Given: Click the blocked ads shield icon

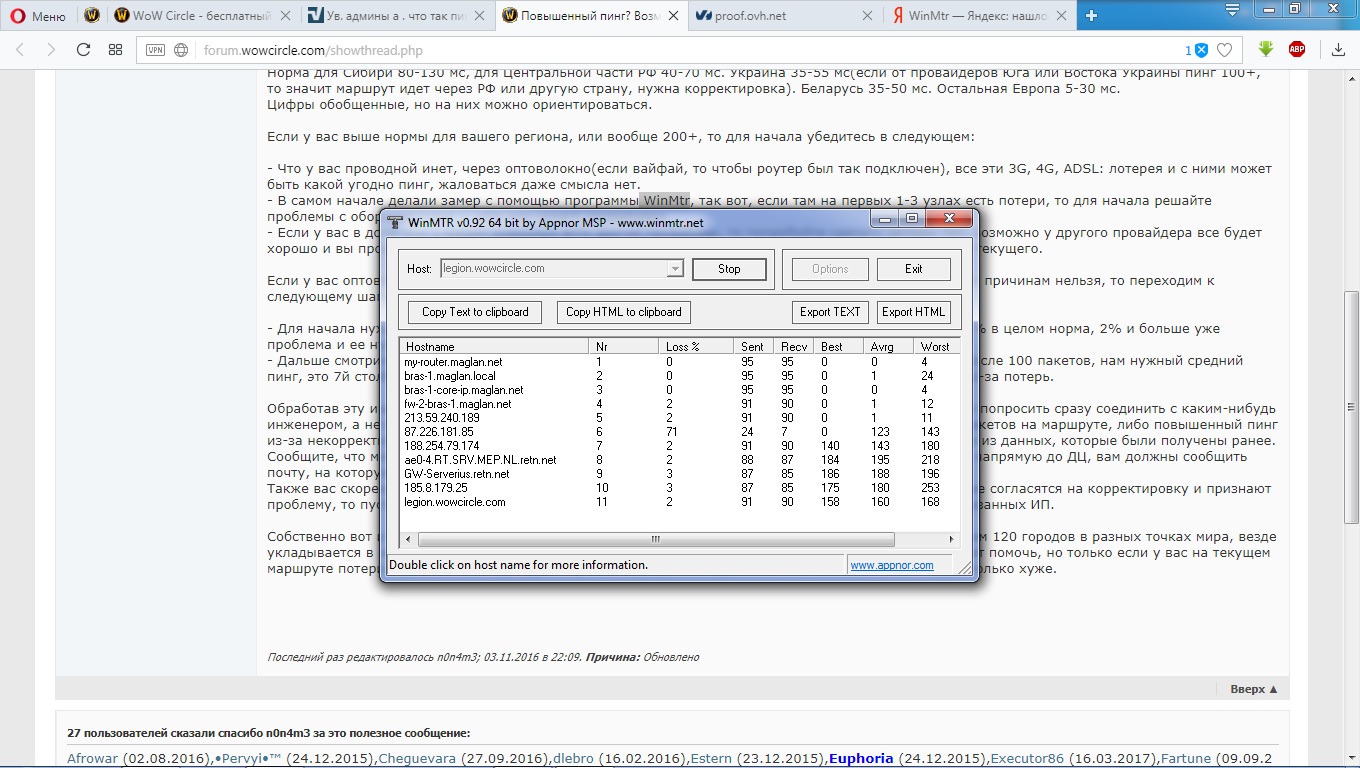Looking at the screenshot, I should (1201, 50).
